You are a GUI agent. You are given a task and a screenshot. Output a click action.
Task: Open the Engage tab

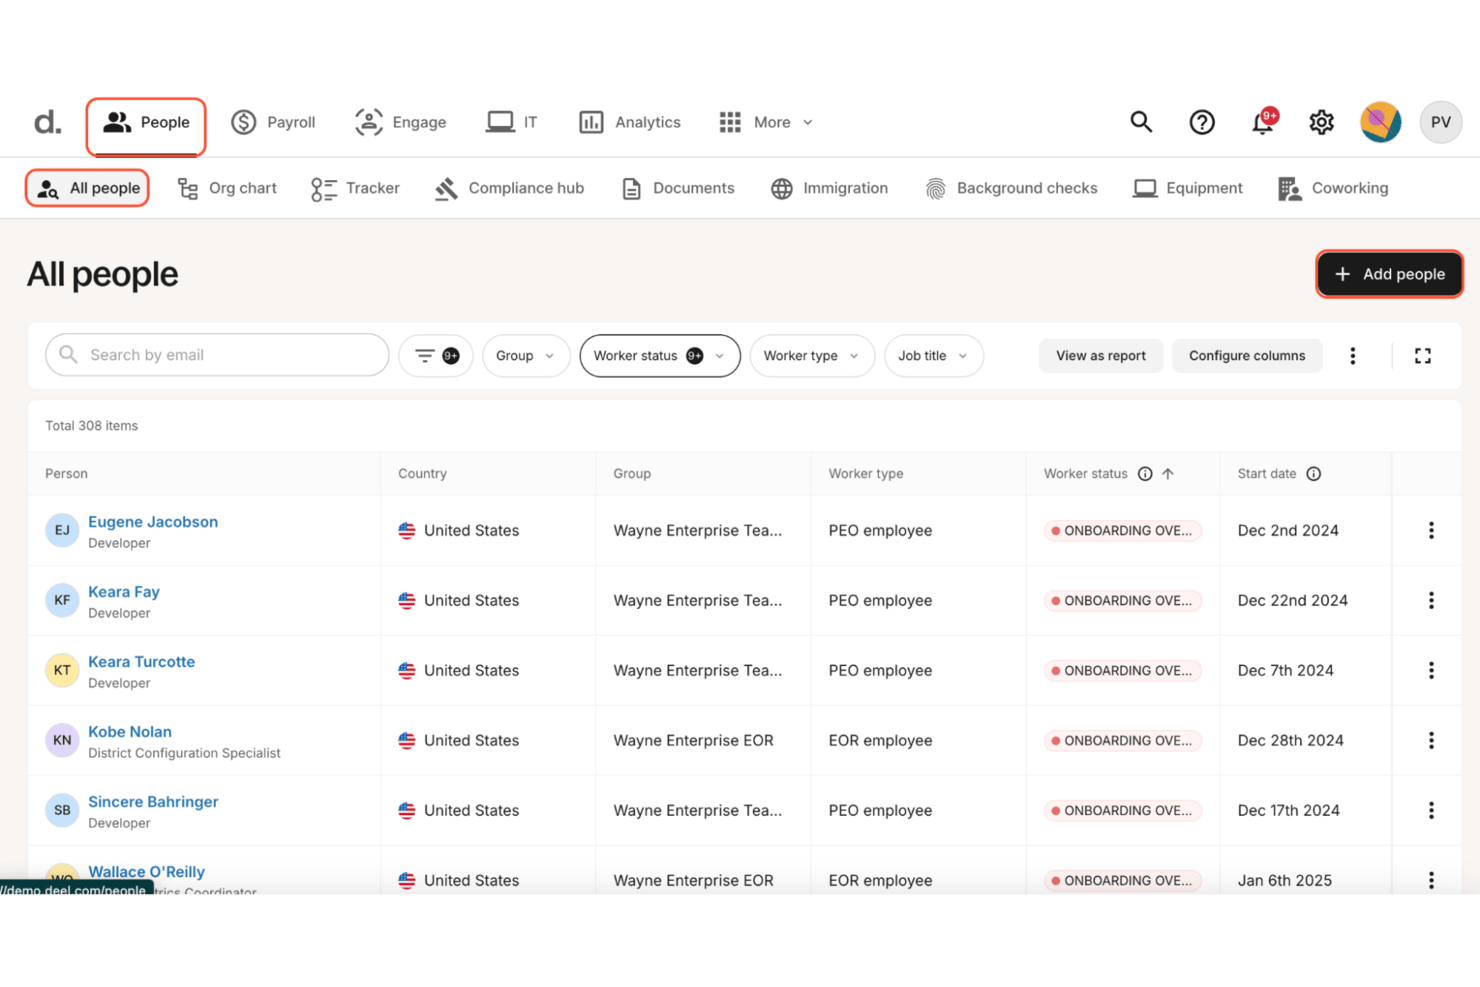[400, 122]
